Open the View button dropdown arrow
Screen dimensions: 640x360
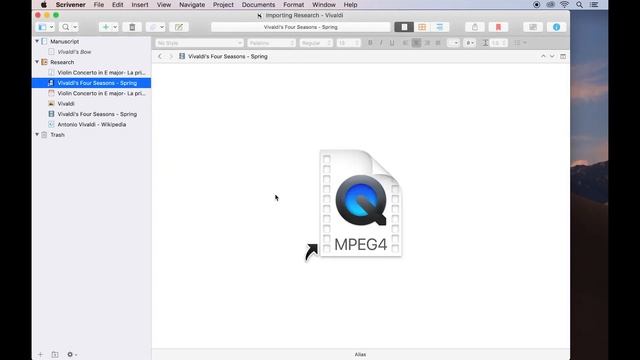(51, 27)
